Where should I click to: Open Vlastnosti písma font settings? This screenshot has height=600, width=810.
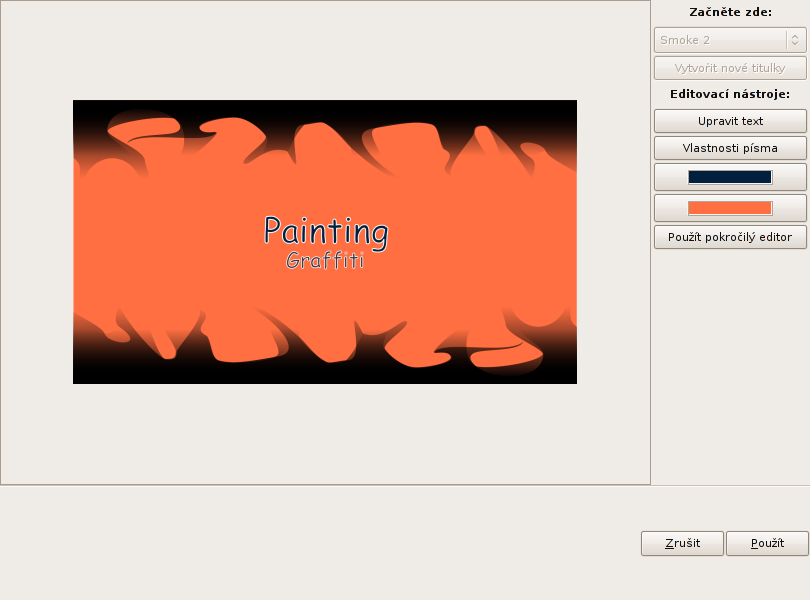pos(730,148)
